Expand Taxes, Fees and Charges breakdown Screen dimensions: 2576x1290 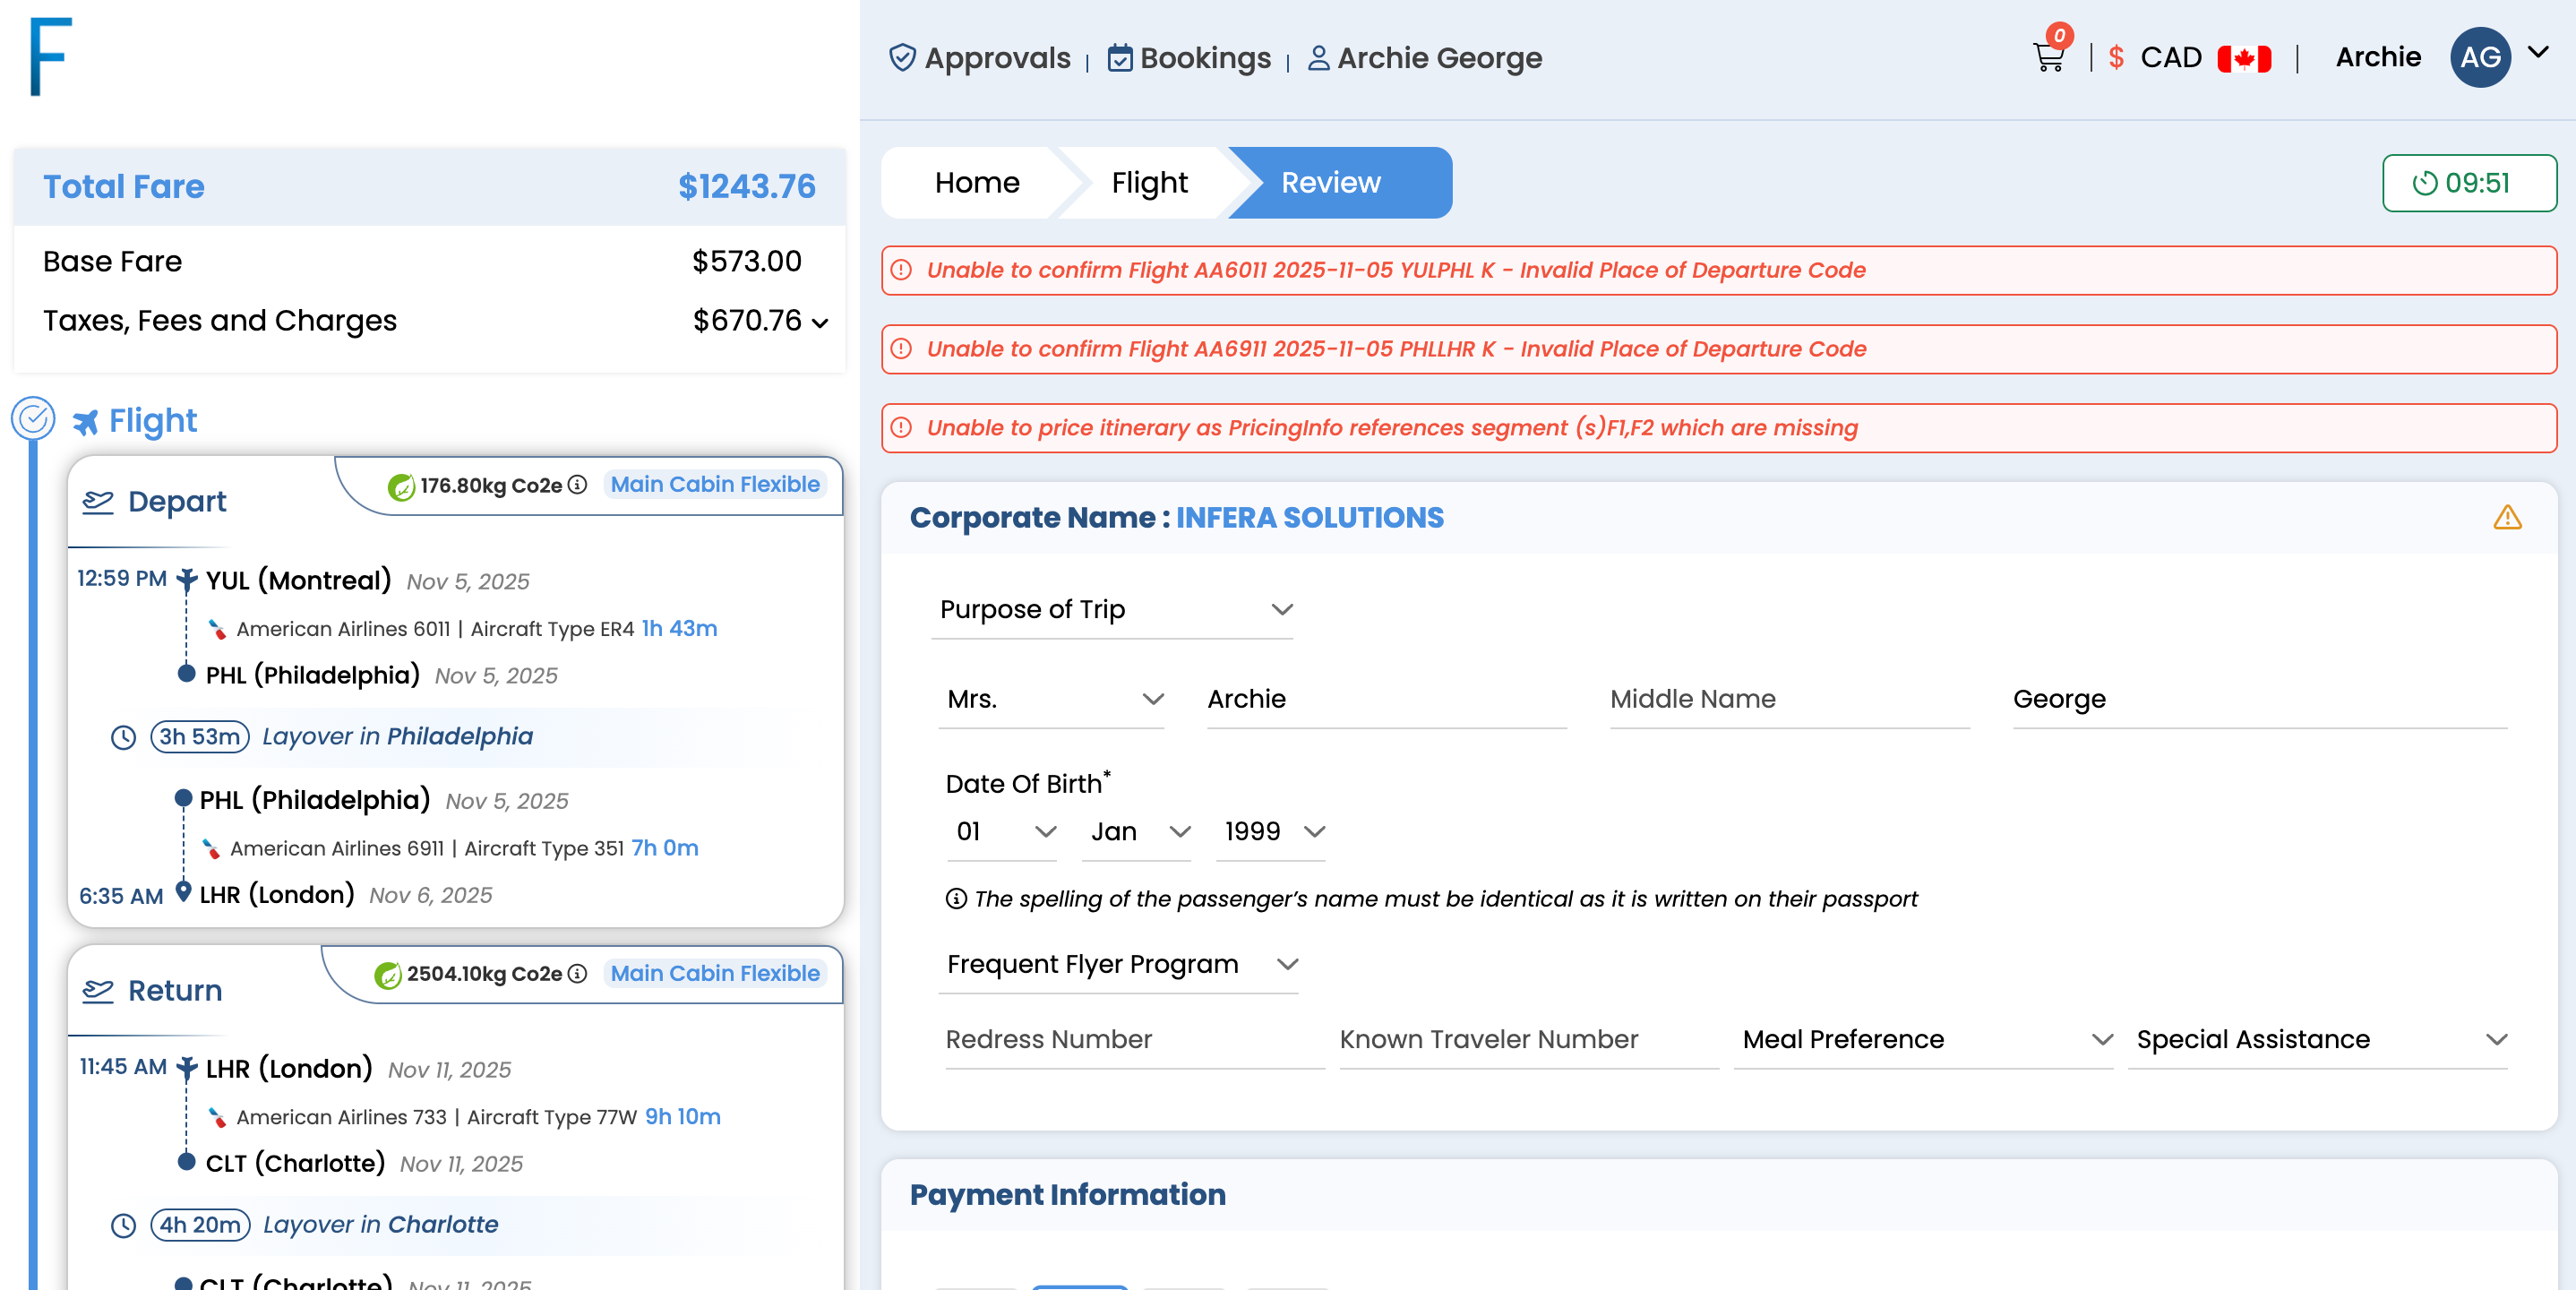[820, 323]
